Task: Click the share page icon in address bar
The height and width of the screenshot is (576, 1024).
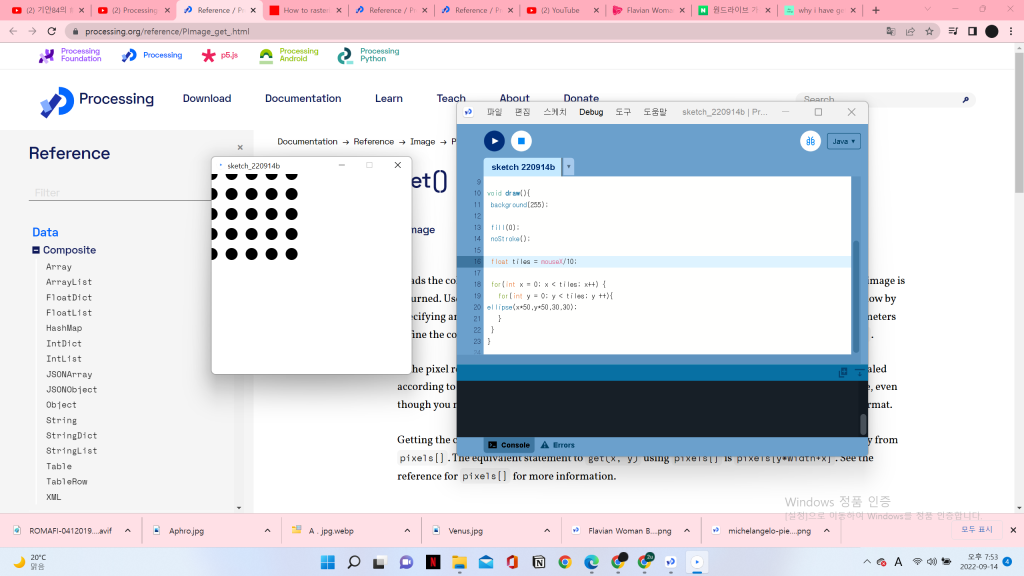Action: [x=910, y=31]
